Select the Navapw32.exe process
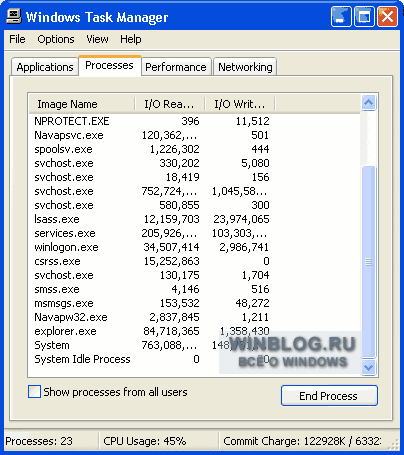 pos(152,317)
